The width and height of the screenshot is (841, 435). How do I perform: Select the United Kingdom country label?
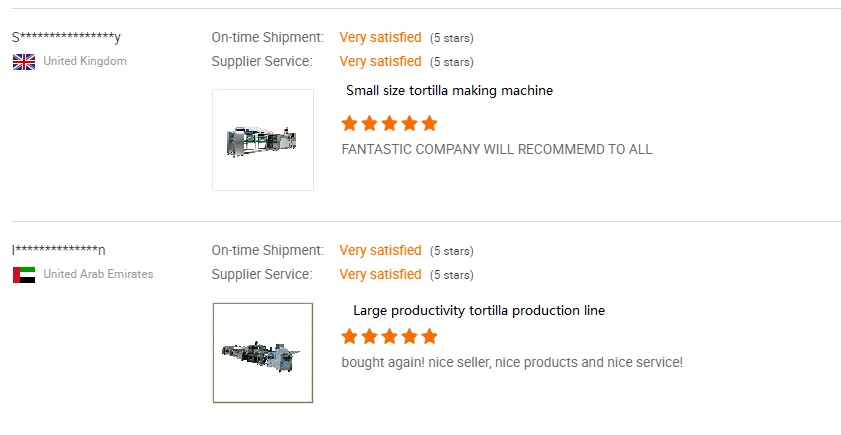[85, 62]
